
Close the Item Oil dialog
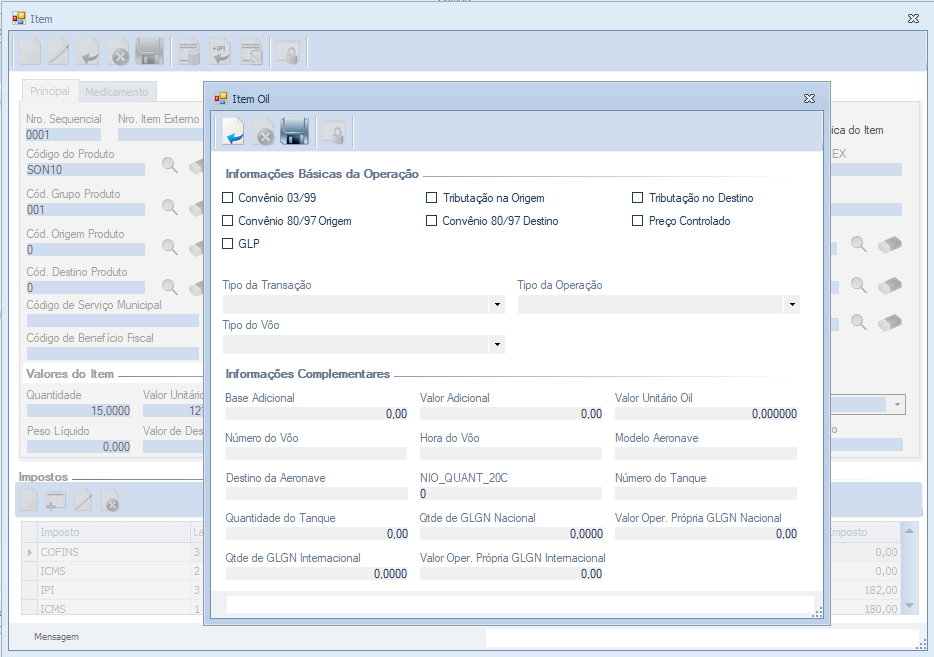pos(809,98)
